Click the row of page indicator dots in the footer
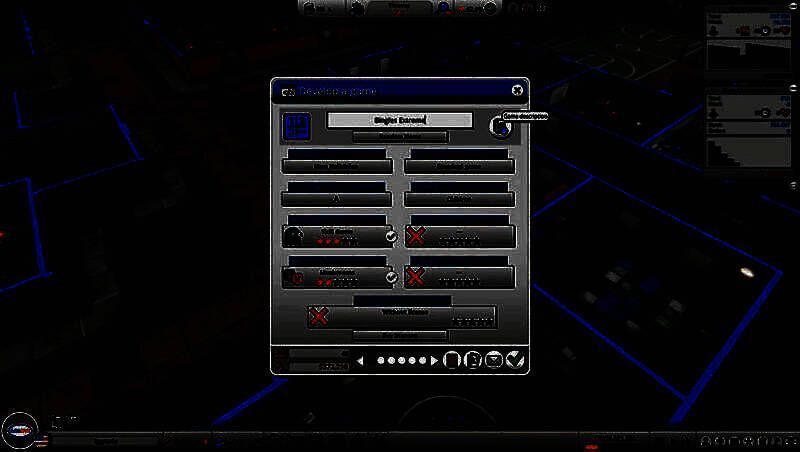Viewport: 800px width, 452px height. 399,360
